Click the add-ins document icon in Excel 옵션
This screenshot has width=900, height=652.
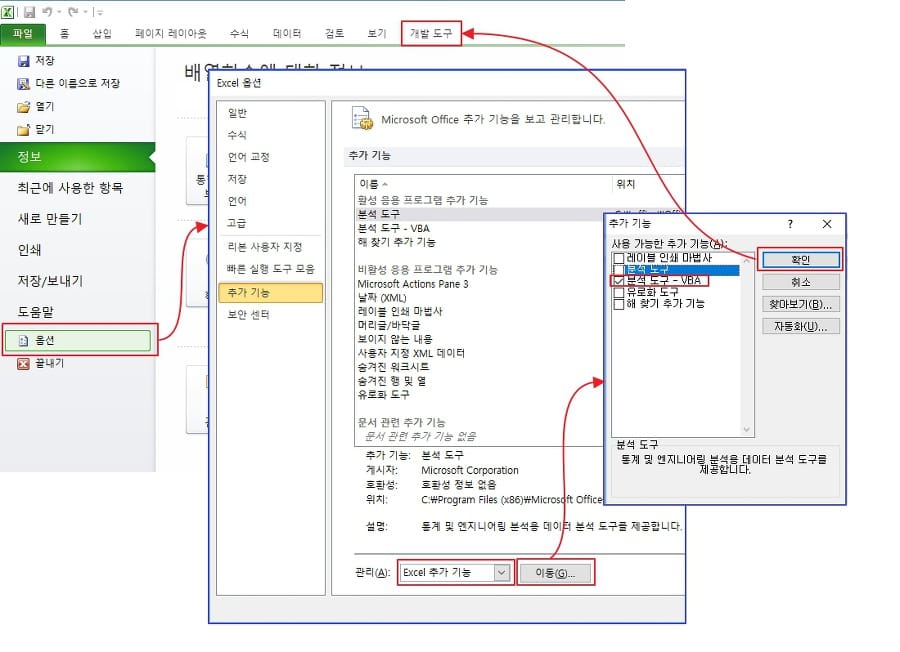(x=362, y=118)
